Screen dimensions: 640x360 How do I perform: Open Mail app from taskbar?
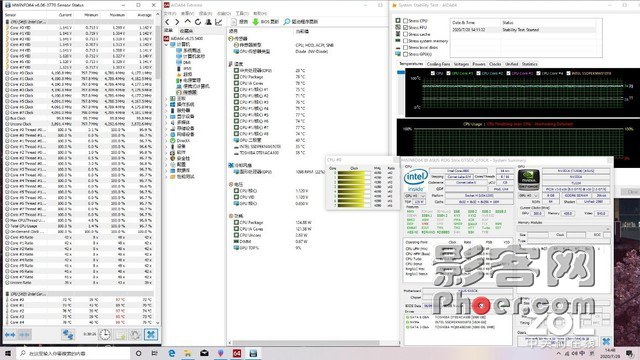[204, 353]
